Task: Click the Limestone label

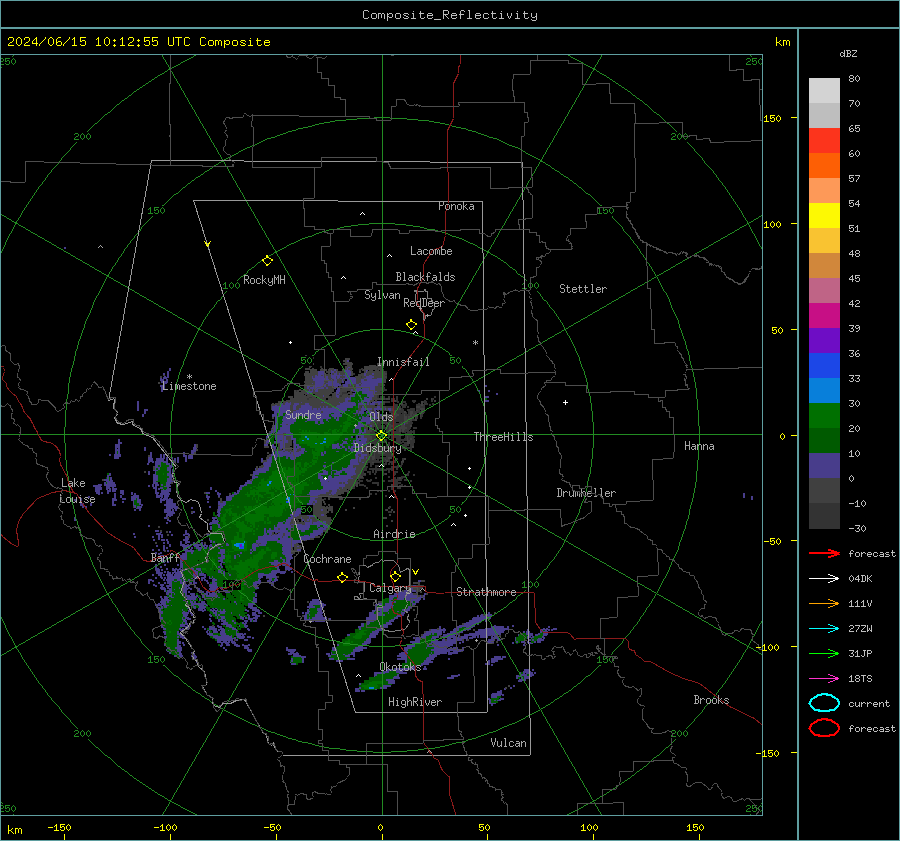Action: point(189,386)
